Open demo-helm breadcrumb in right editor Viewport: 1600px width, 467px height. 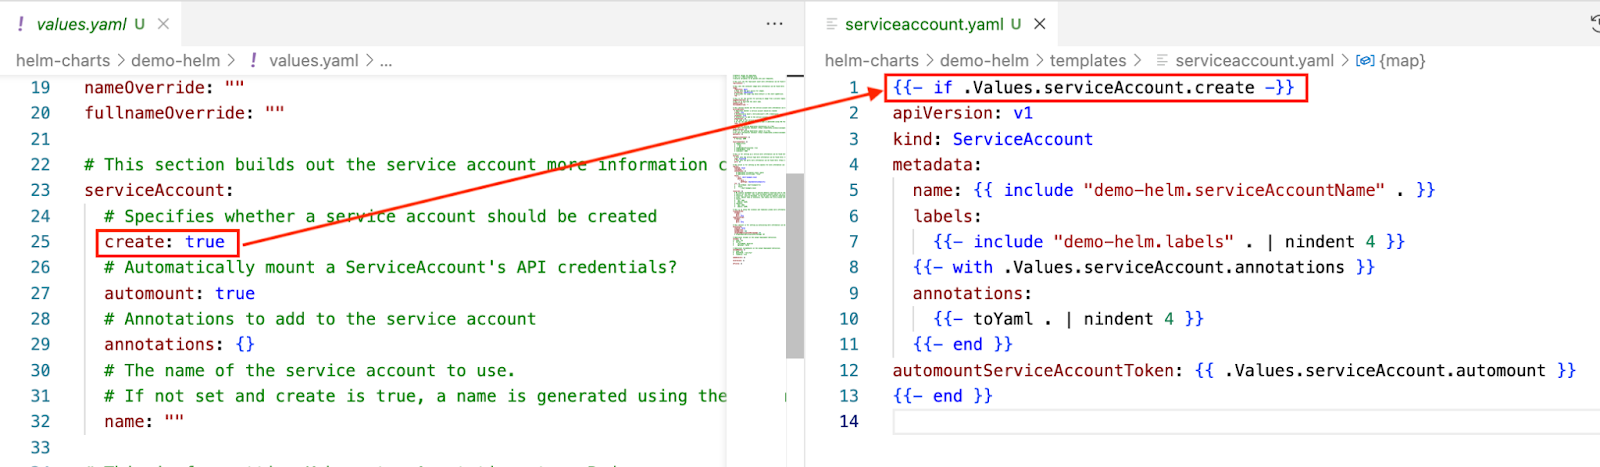pos(984,61)
